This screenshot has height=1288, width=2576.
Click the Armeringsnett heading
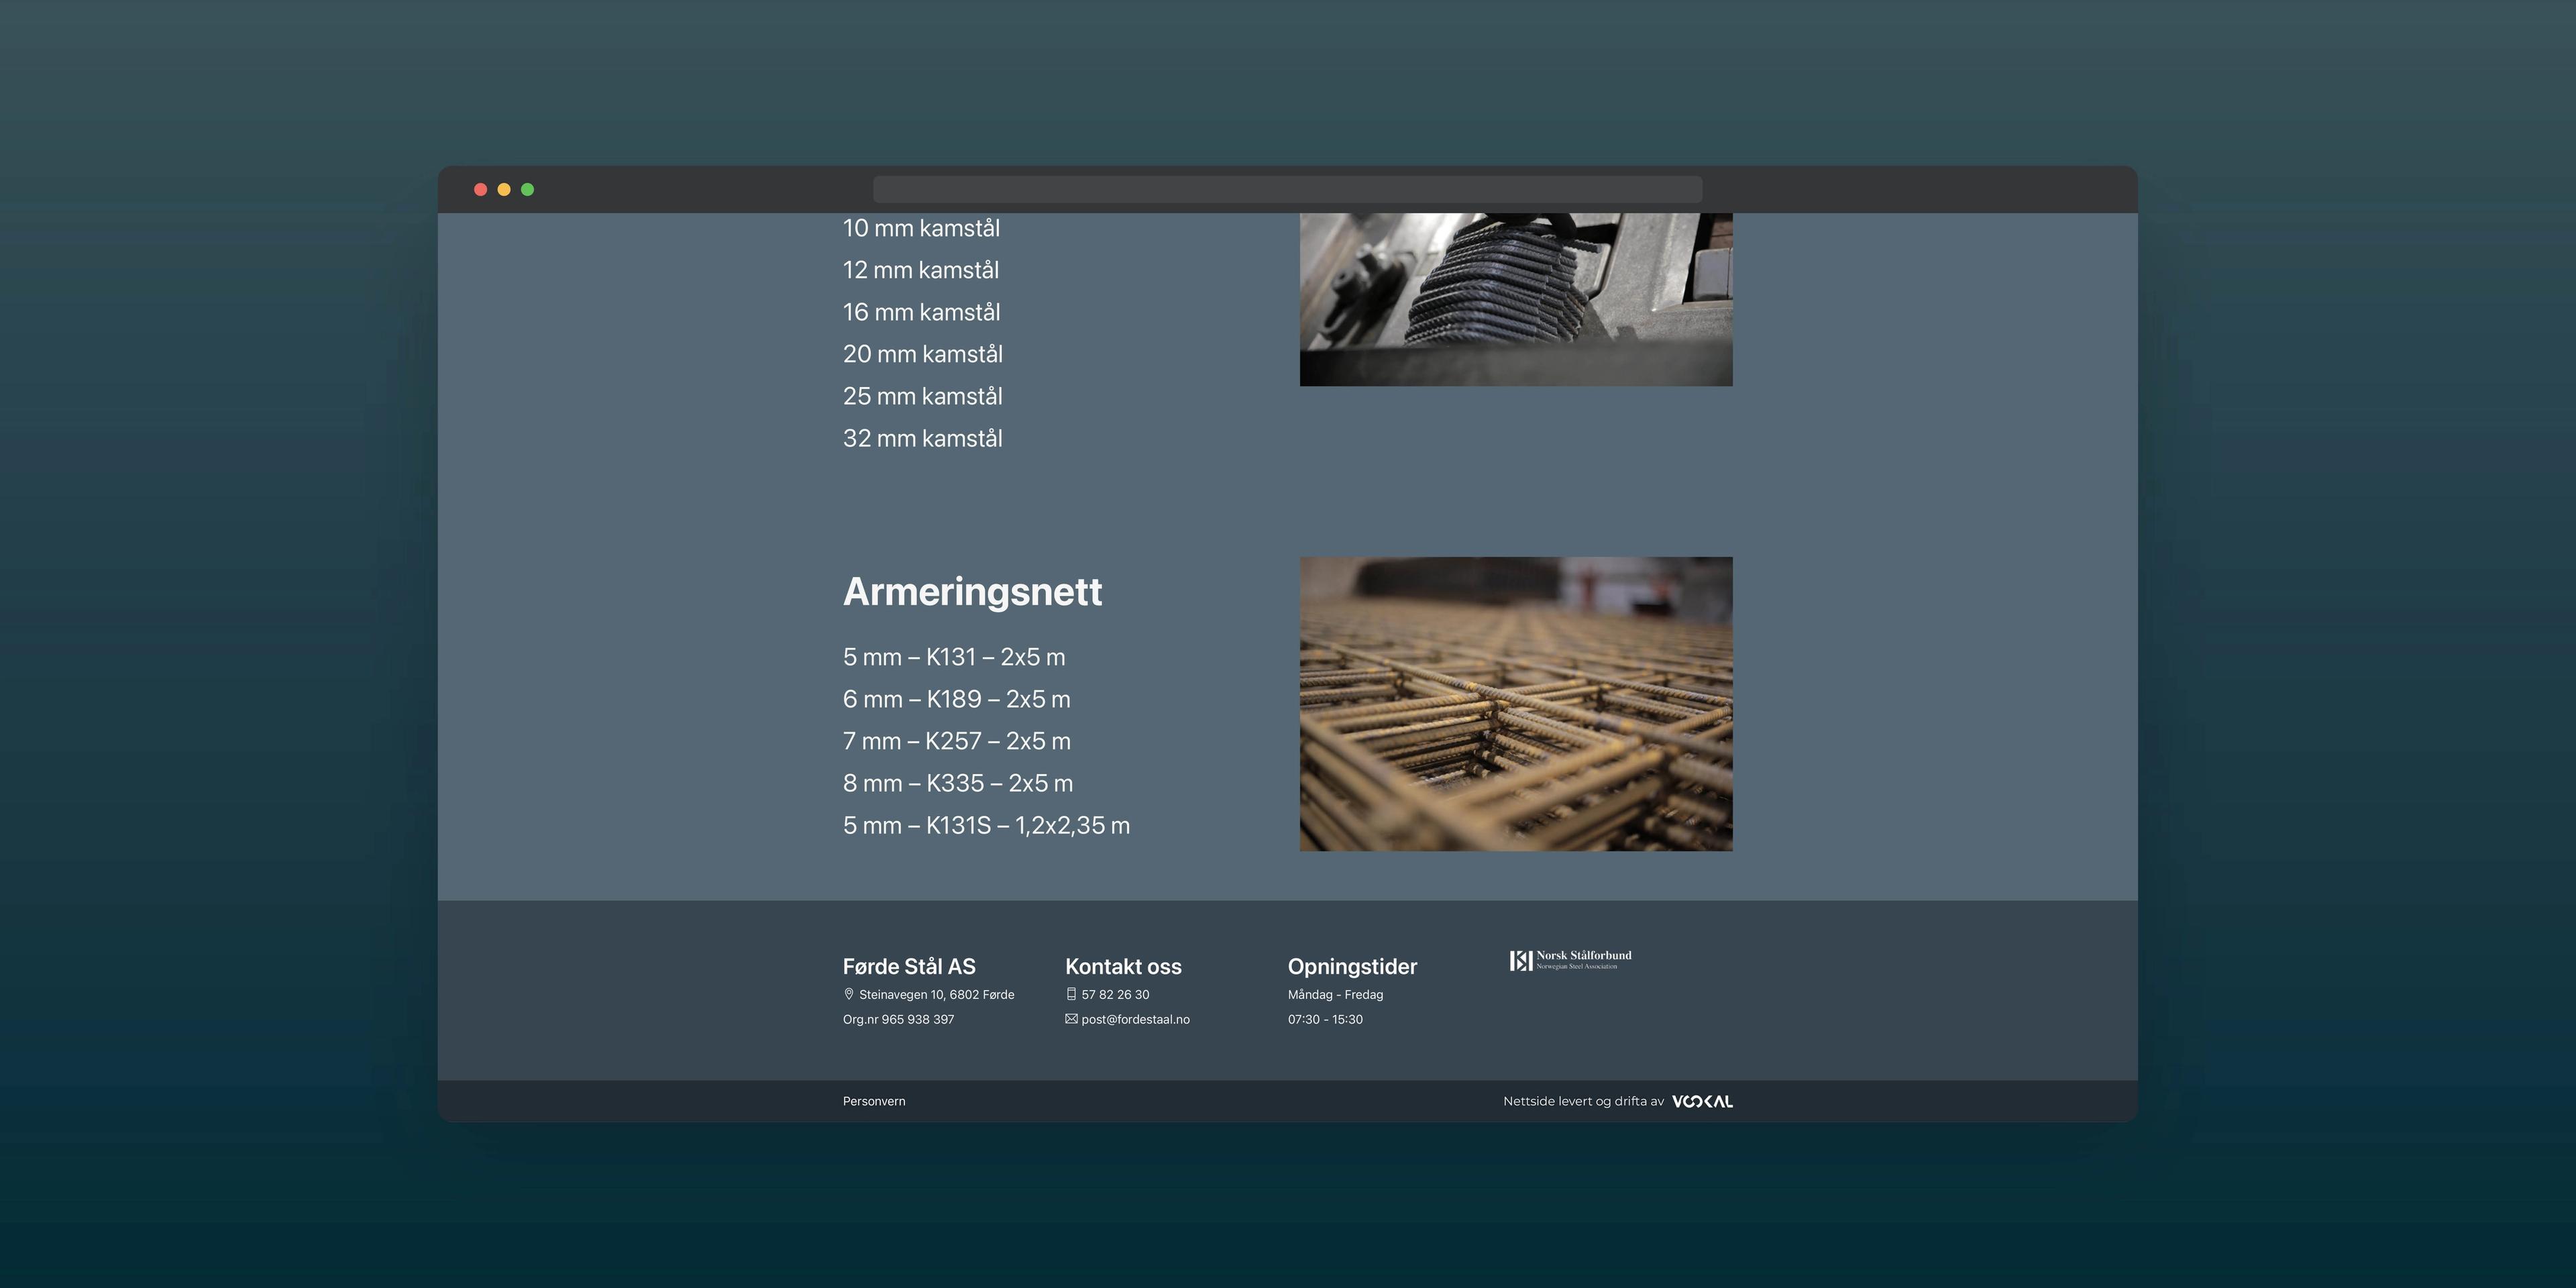(972, 591)
